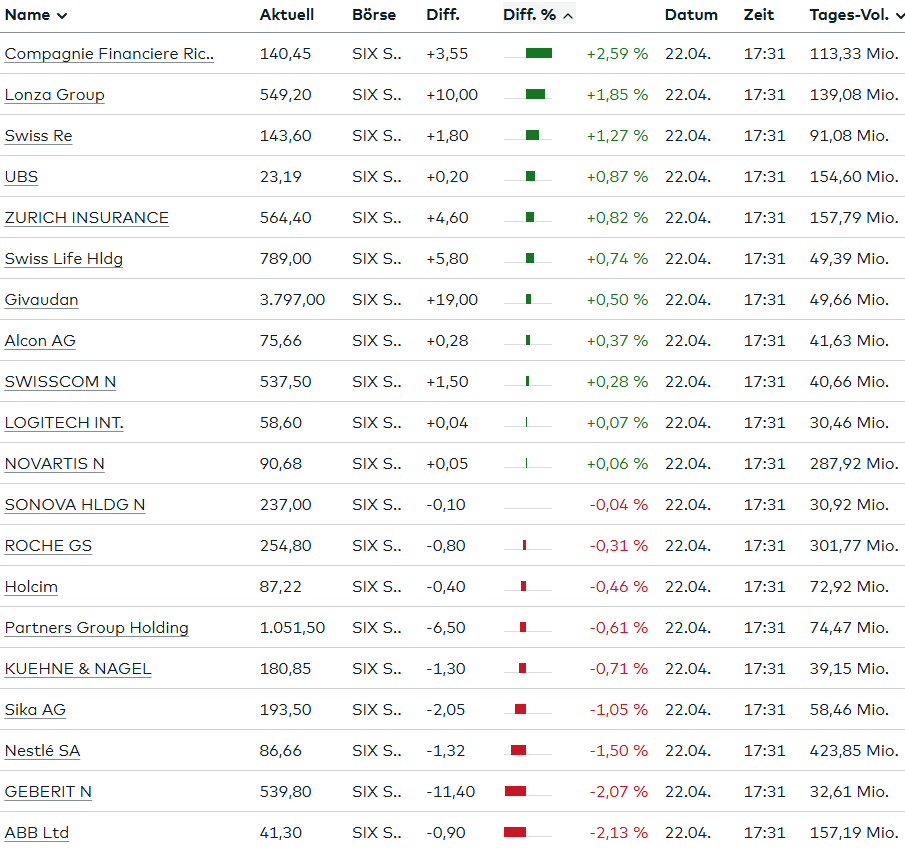The image size is (905, 851).
Task: Sort by Tages-Vol. column header
Action: point(857,15)
